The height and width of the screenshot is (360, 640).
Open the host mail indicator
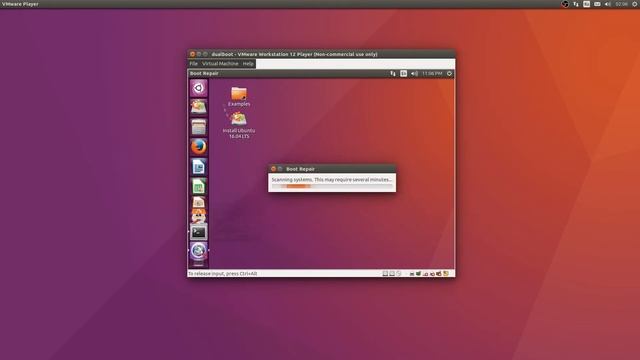pyautogui.click(x=597, y=4)
